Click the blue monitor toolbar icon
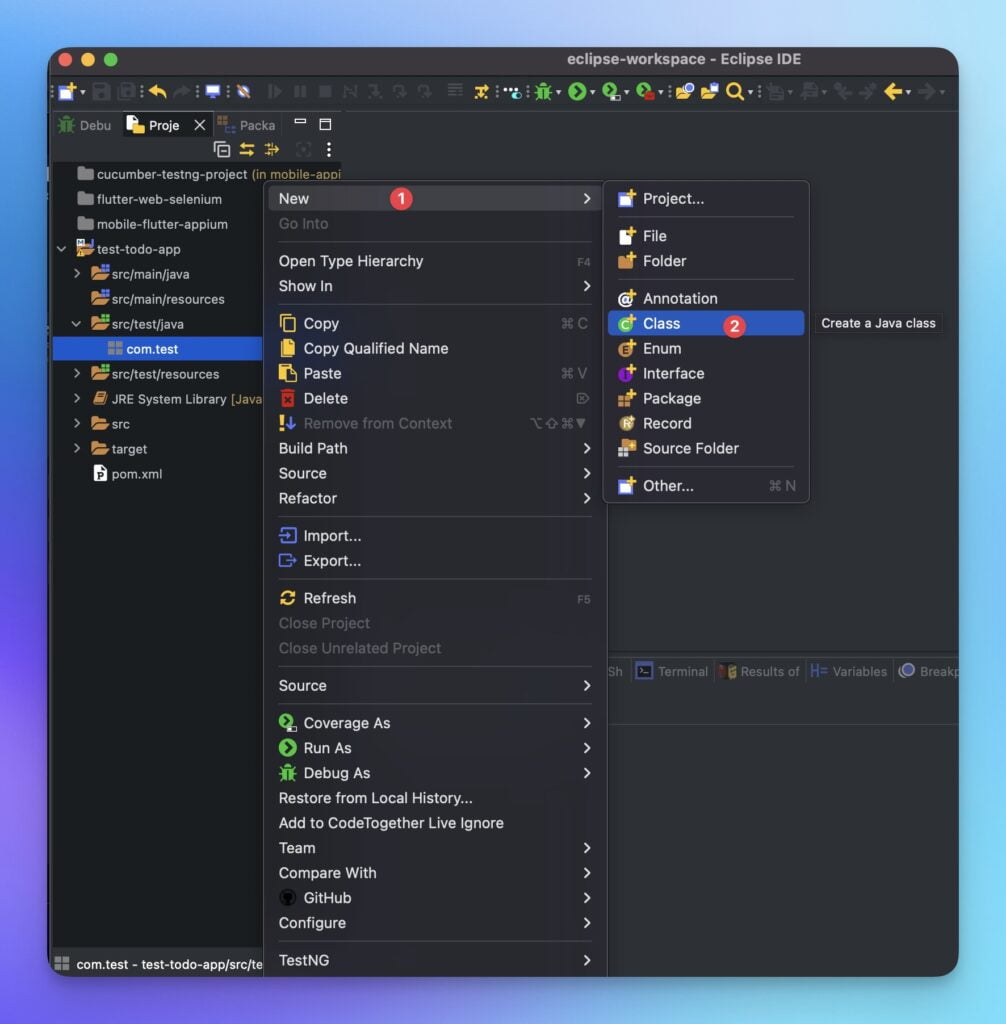Image resolution: width=1006 pixels, height=1024 pixels. [x=213, y=91]
